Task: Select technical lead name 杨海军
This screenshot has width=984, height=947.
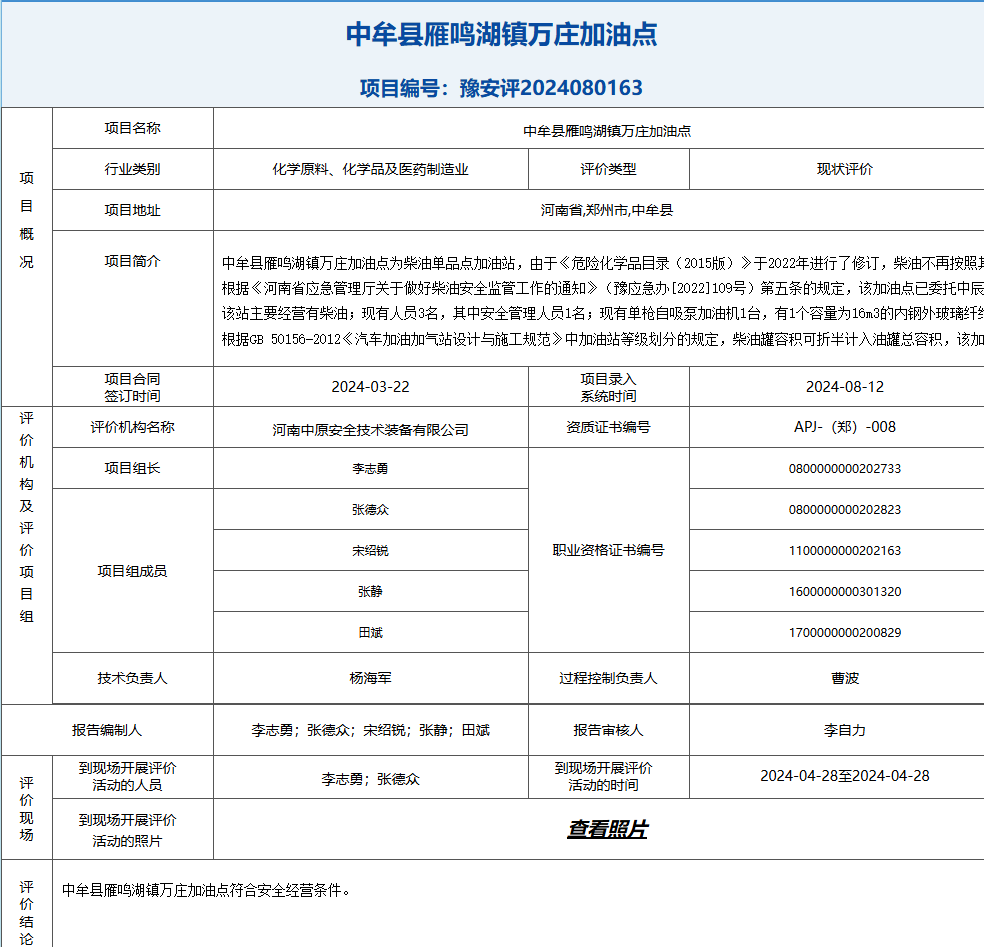Action: (x=370, y=678)
